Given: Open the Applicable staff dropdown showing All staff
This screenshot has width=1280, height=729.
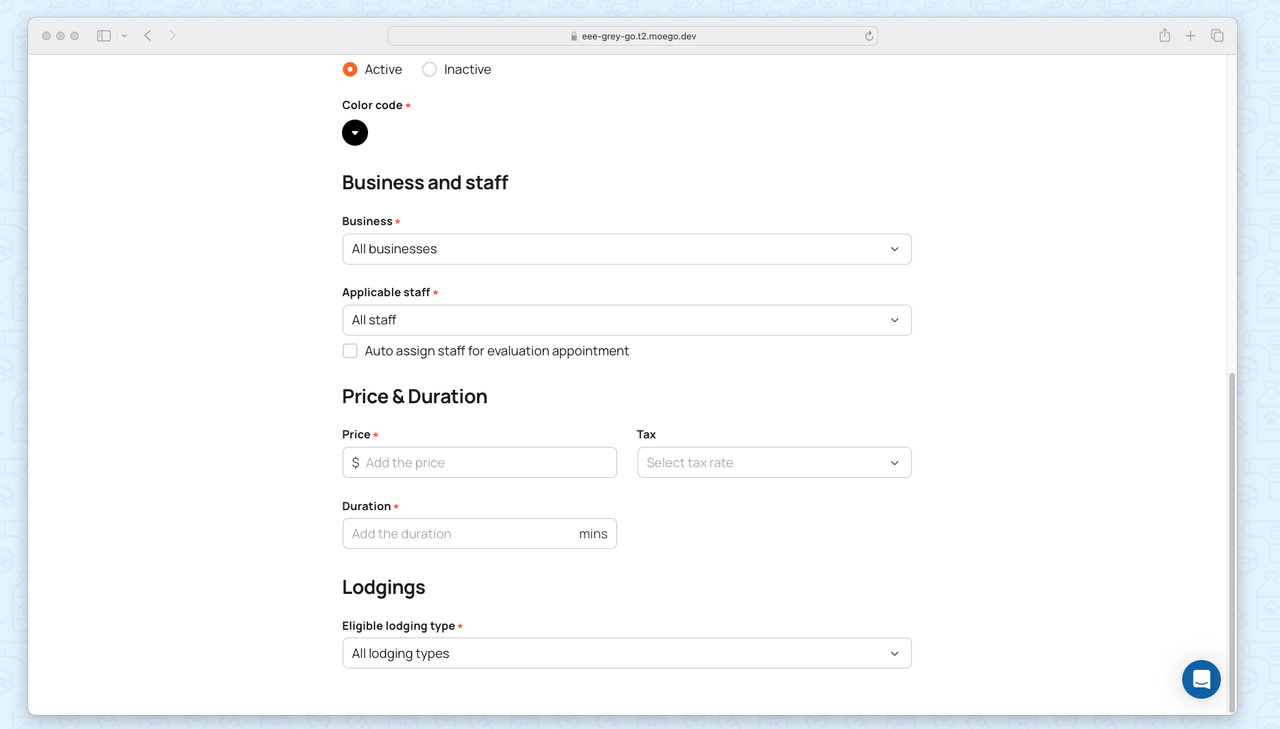Looking at the screenshot, I should coord(627,320).
